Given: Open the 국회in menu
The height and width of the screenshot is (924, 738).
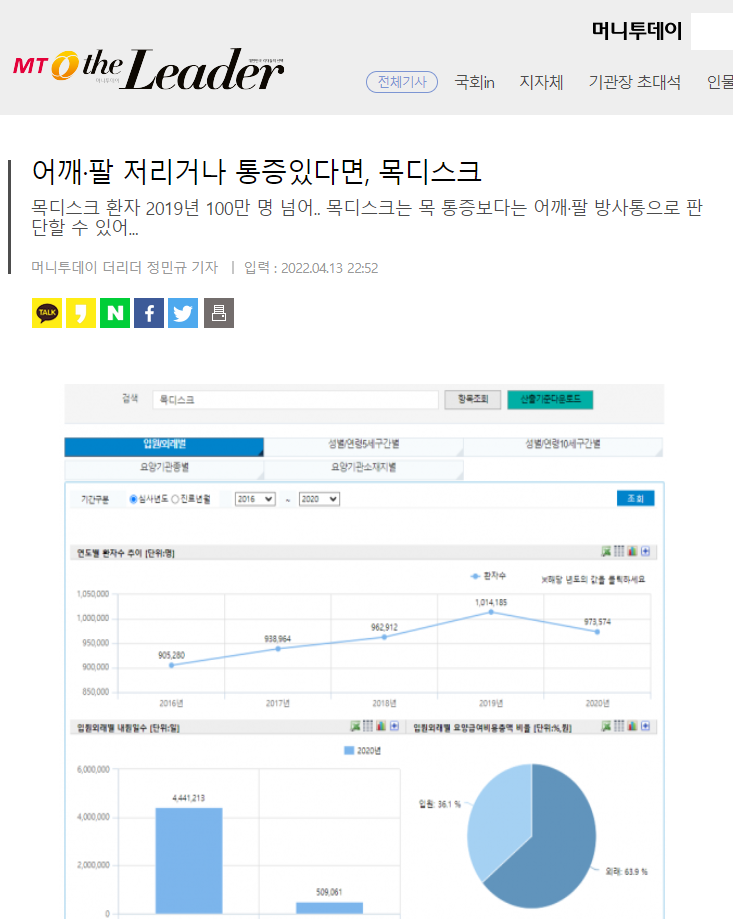Looking at the screenshot, I should [475, 82].
